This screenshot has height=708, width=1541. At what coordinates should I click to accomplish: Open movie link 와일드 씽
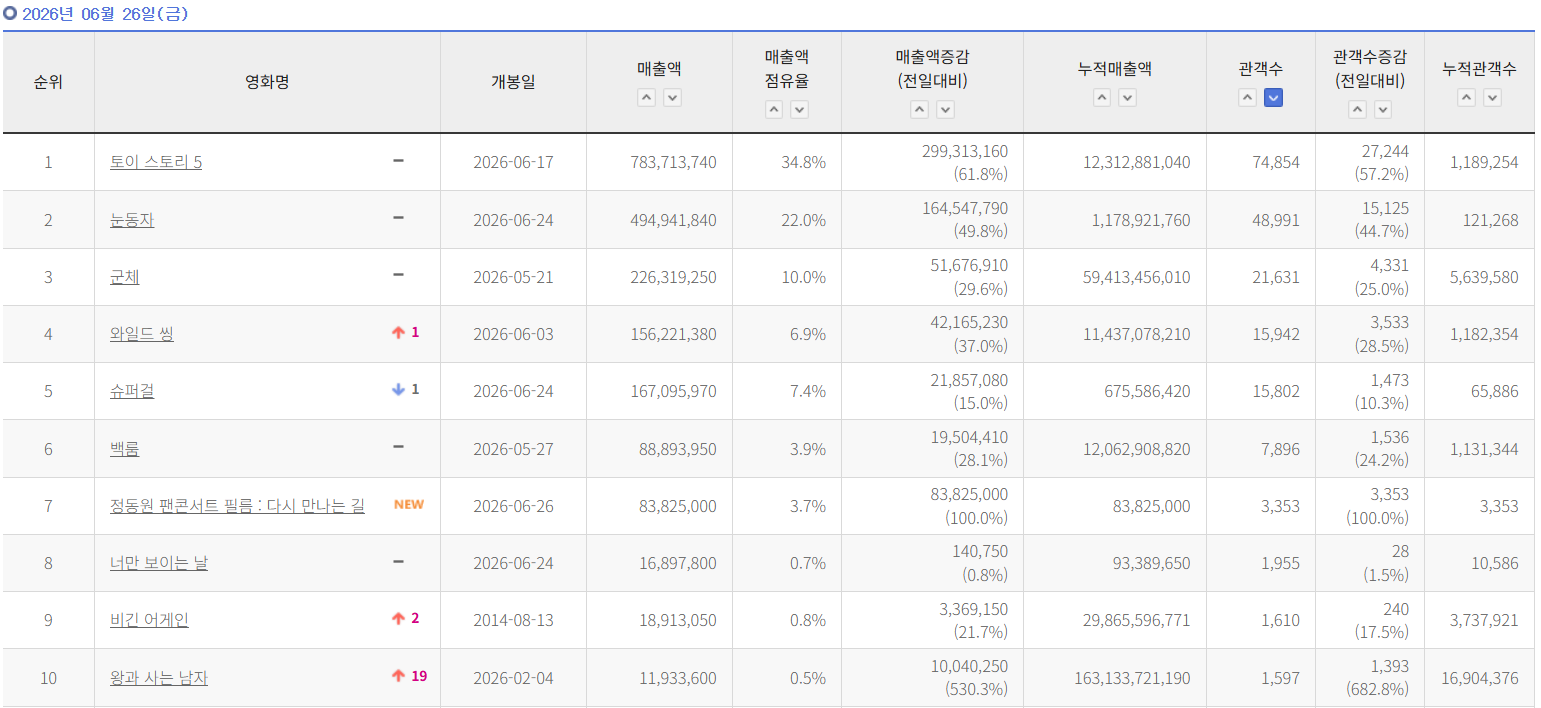point(142,334)
